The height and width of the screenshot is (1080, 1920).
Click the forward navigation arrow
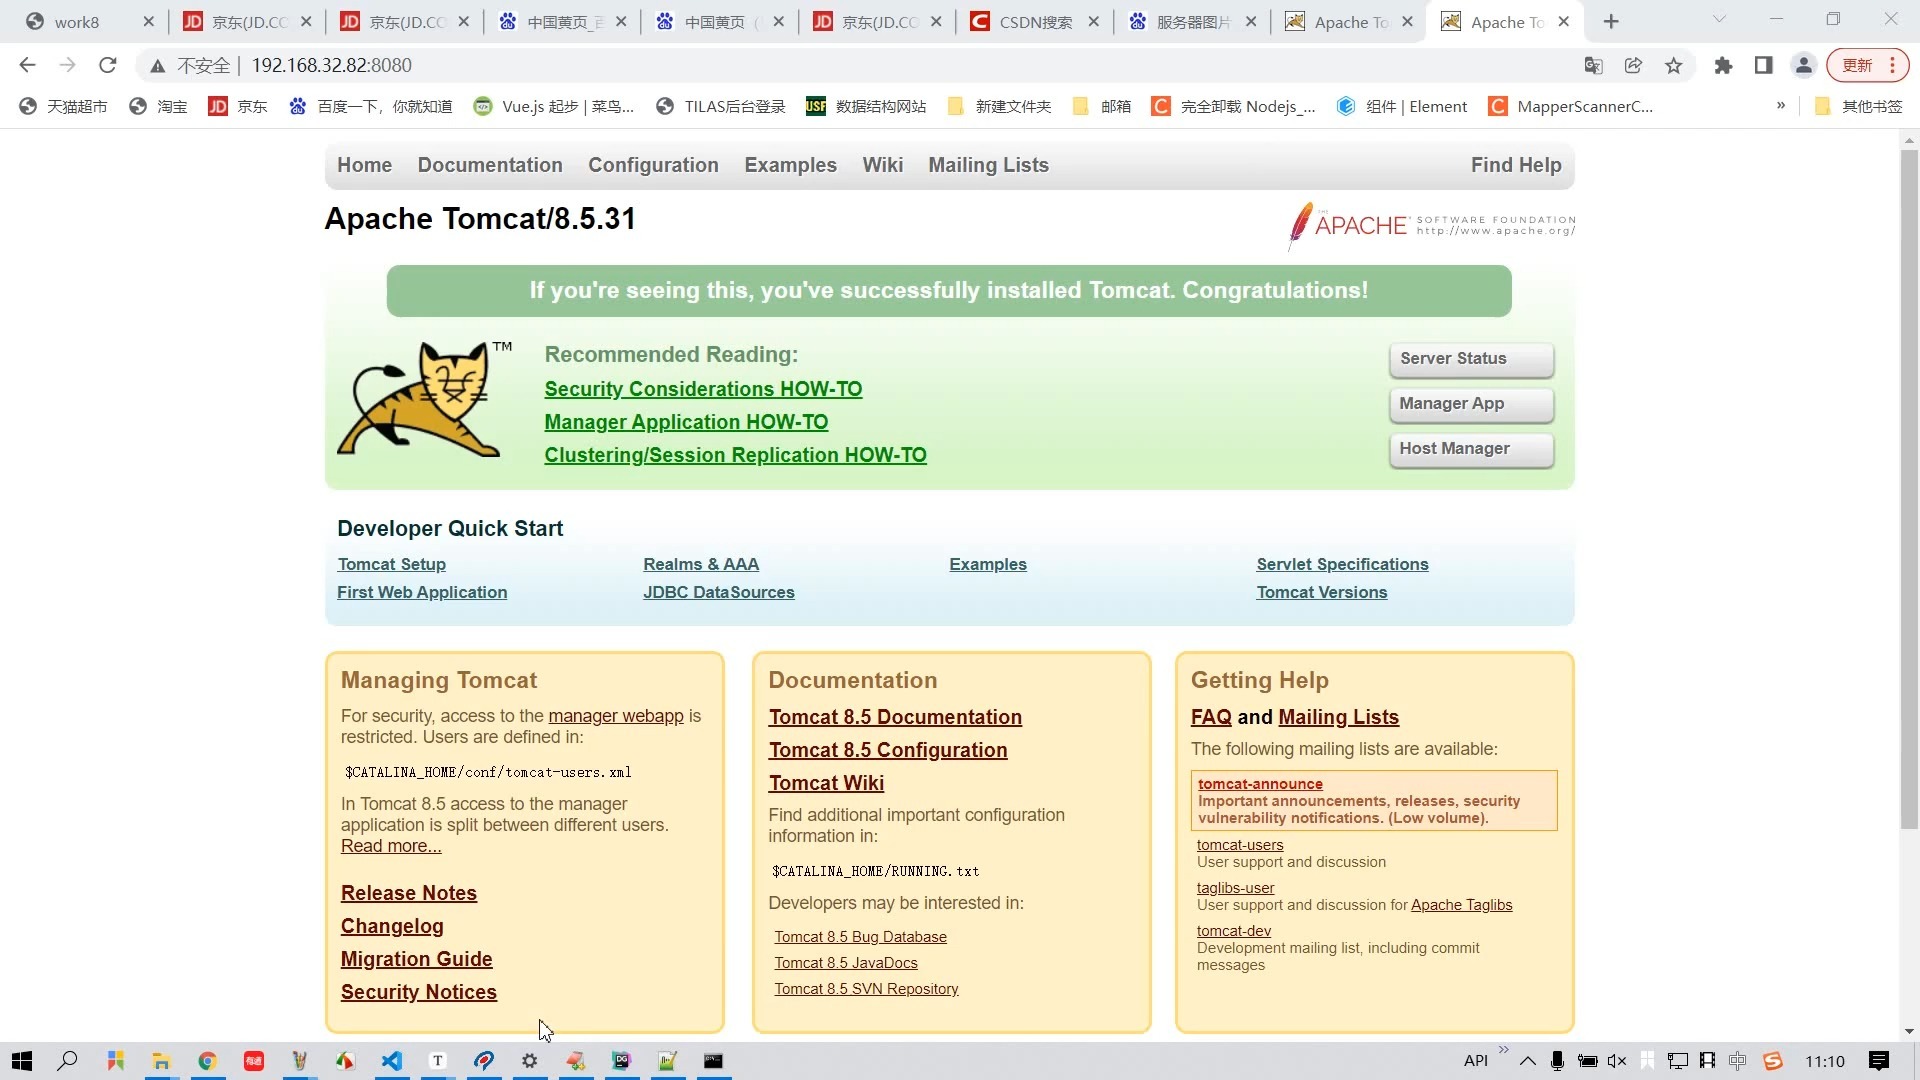tap(67, 65)
